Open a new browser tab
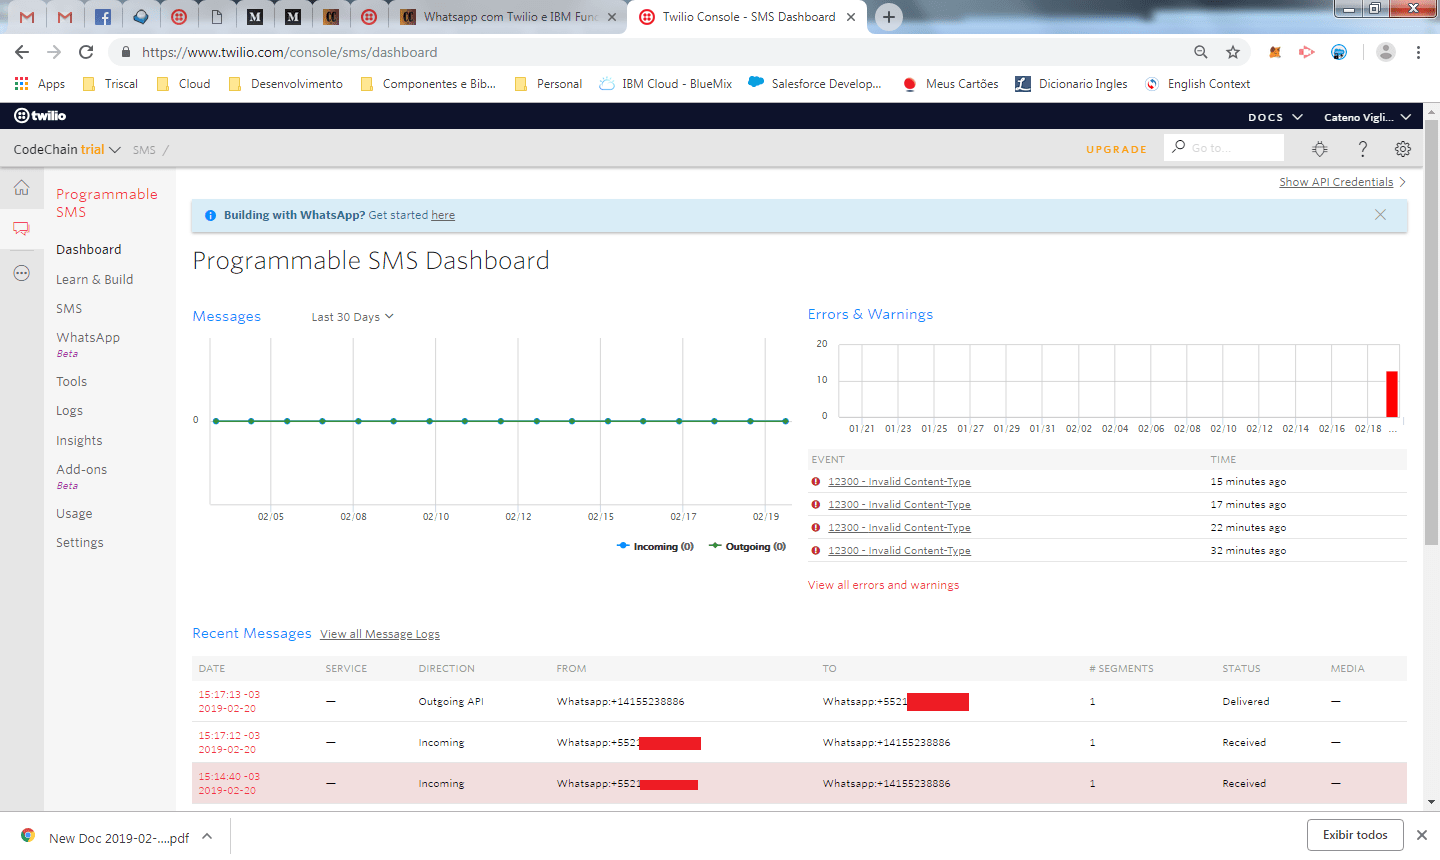The width and height of the screenshot is (1440, 860). pos(888,17)
